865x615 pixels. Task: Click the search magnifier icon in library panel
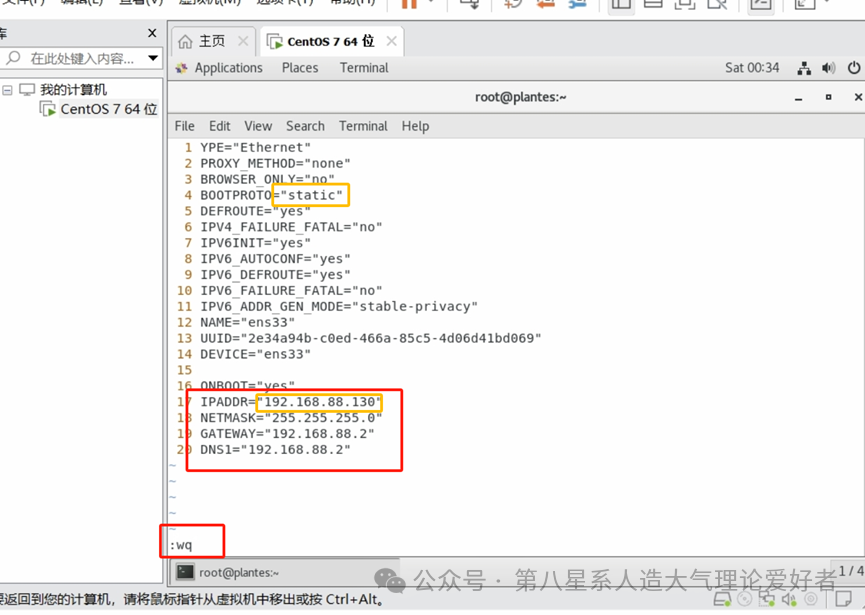point(13,59)
